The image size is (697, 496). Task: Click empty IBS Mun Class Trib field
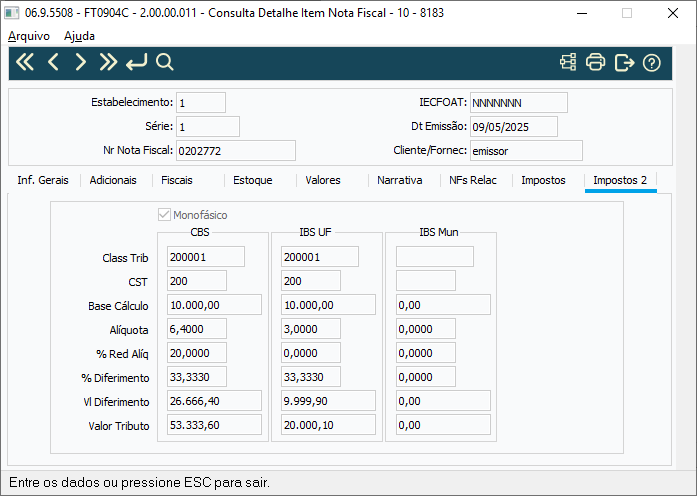pyautogui.click(x=435, y=257)
